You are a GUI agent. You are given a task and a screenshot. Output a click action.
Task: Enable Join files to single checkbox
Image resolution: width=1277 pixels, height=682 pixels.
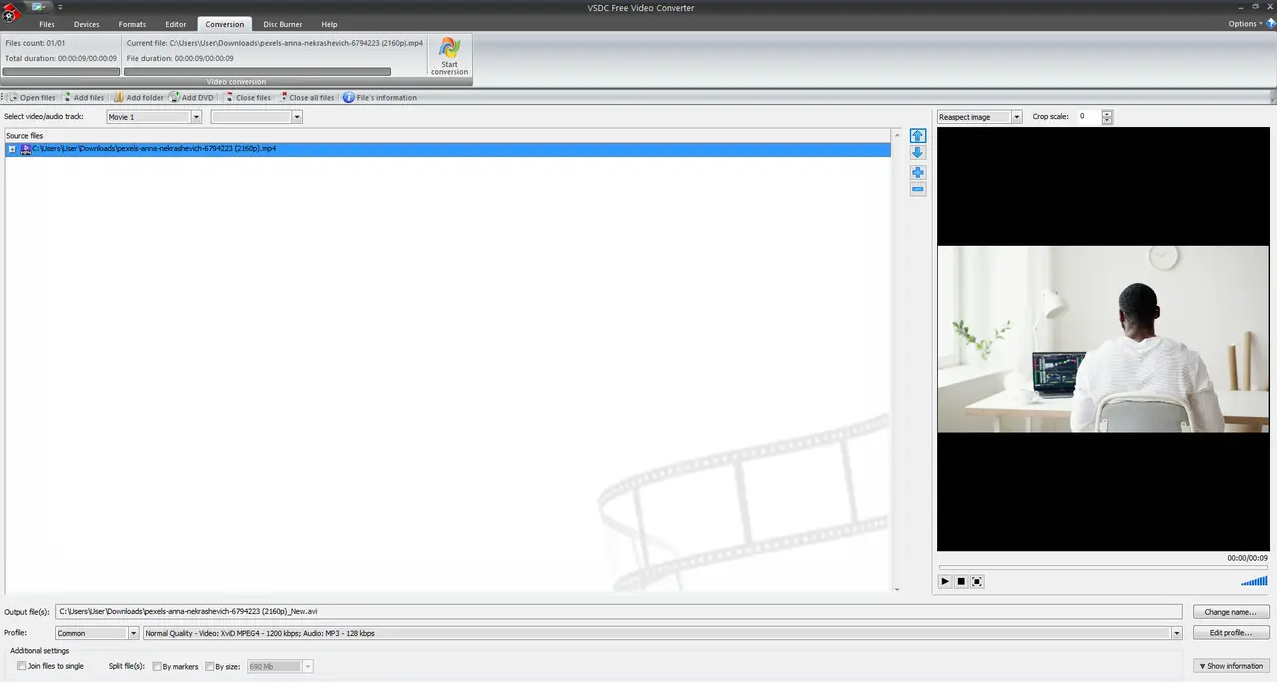[x=22, y=666]
